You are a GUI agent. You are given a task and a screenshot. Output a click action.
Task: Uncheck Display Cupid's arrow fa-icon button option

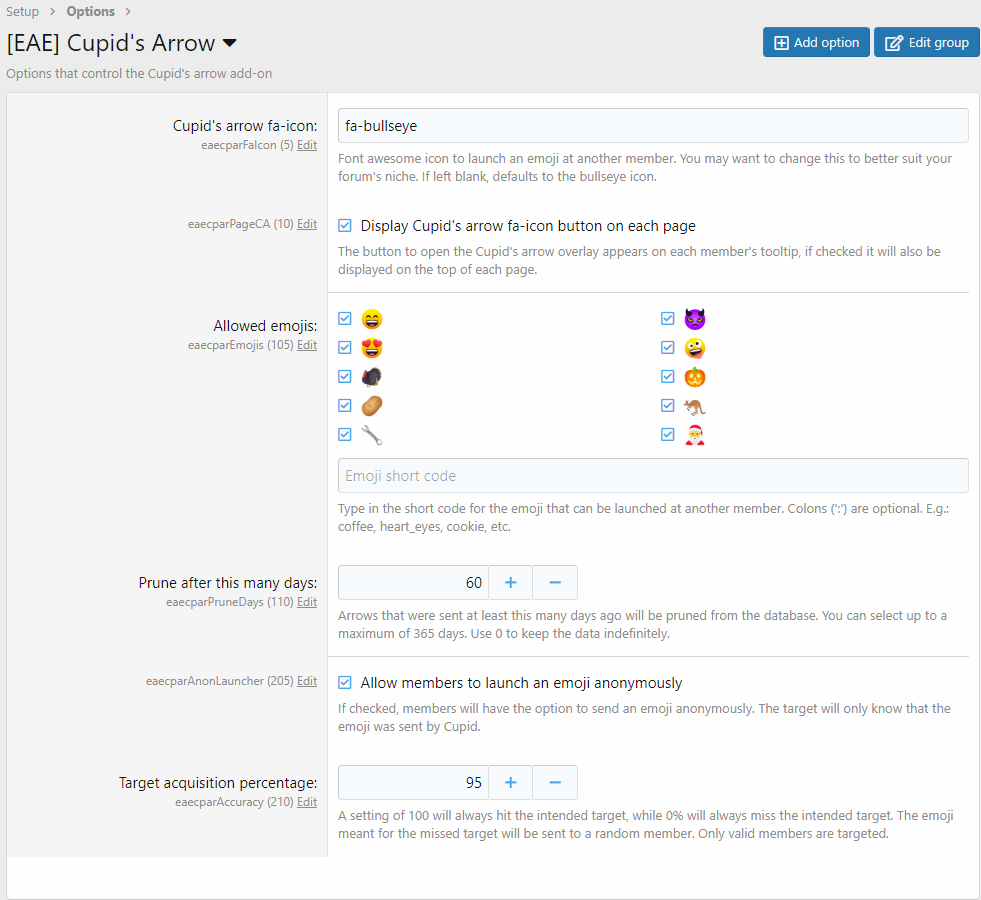345,226
